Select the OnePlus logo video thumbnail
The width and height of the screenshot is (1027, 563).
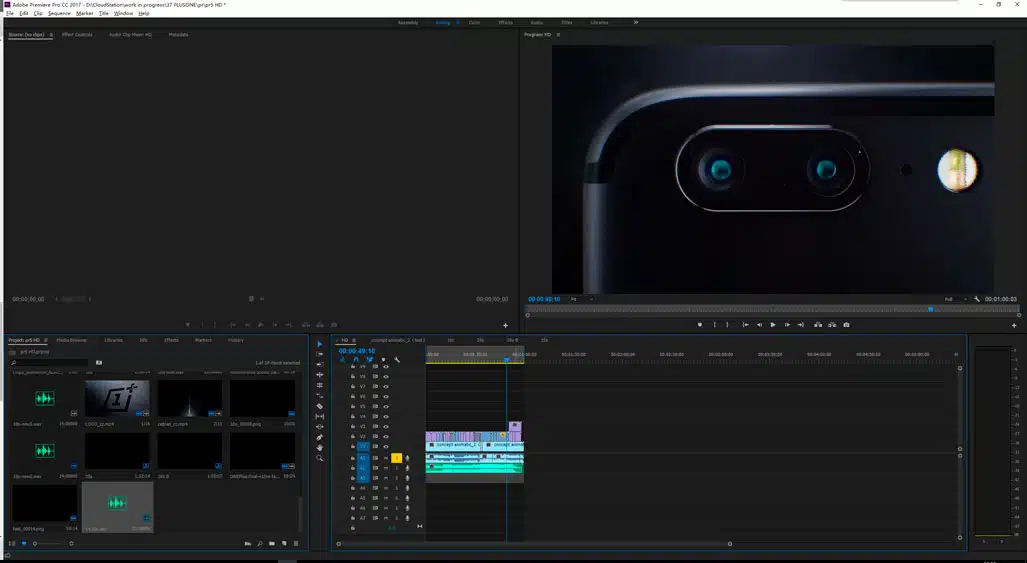click(x=117, y=397)
